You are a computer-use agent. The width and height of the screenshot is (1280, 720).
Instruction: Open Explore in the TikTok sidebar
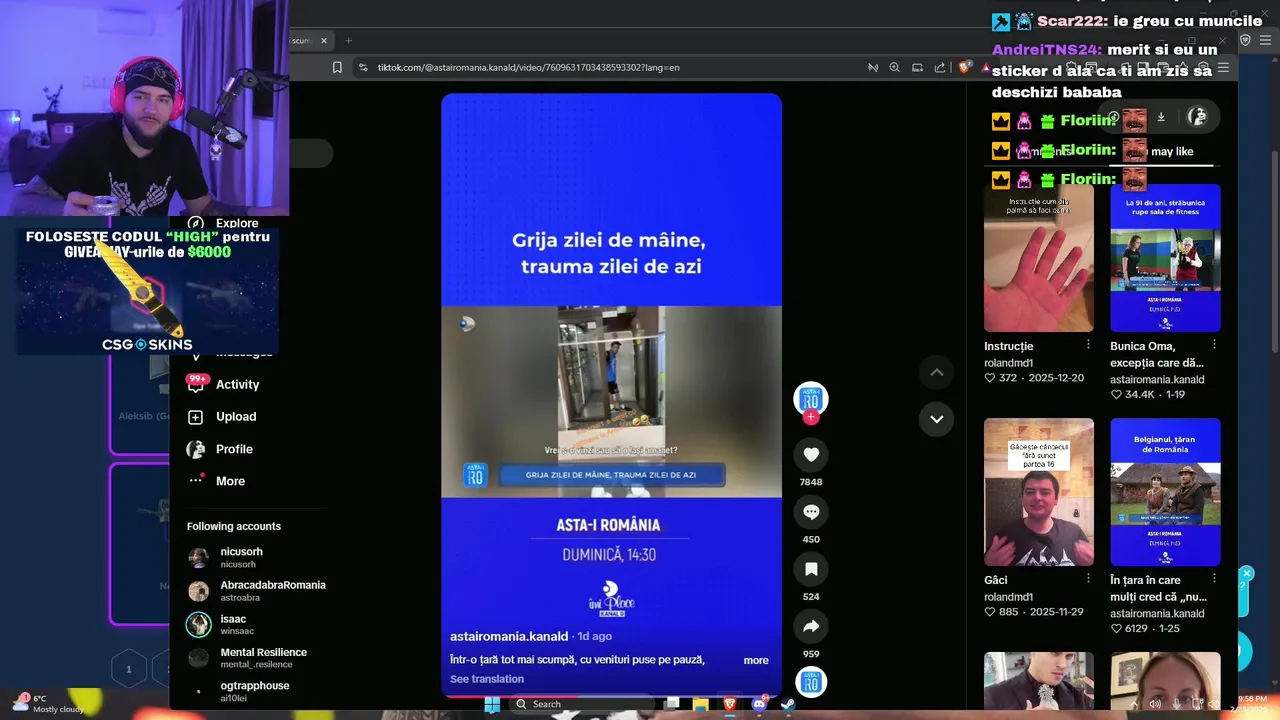click(x=237, y=223)
